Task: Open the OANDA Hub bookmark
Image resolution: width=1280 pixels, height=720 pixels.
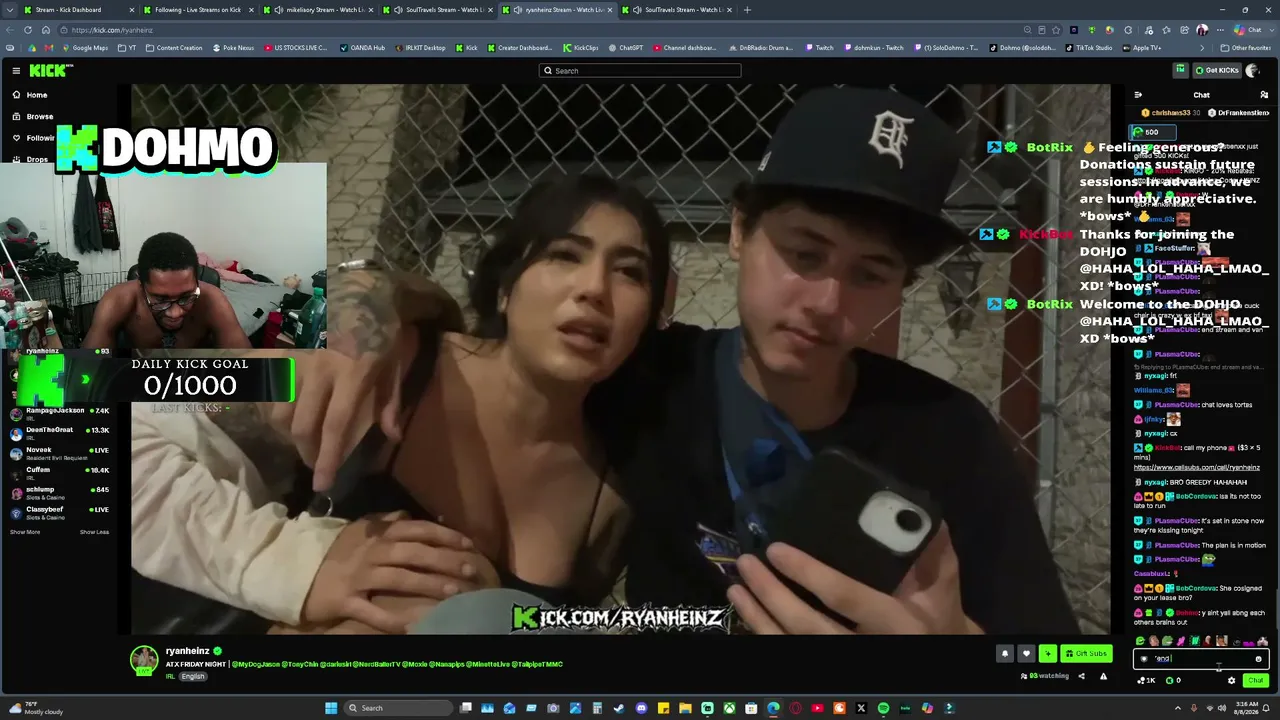Action: coord(362,48)
